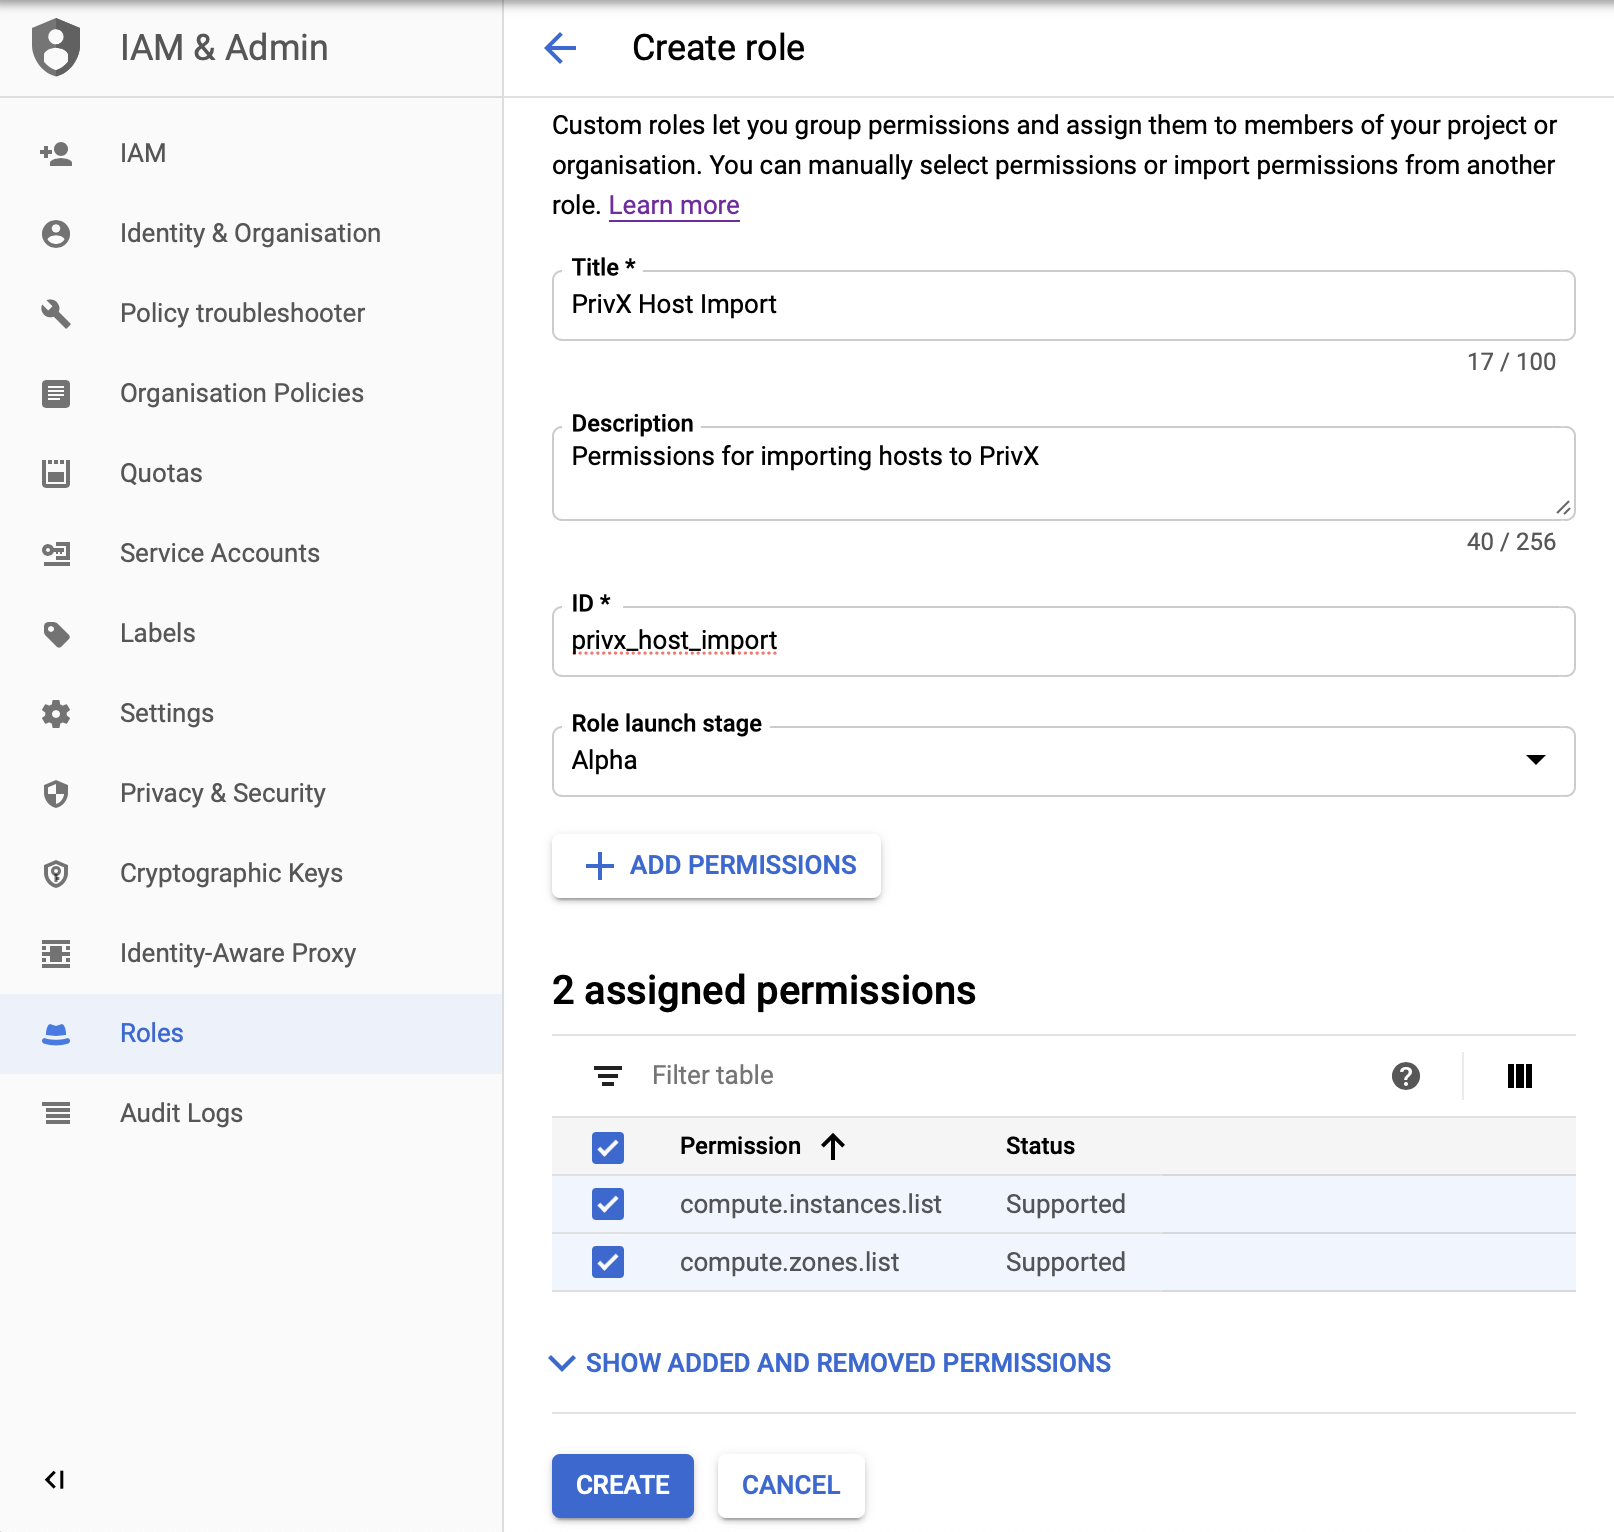
Task: Click the Privacy & Security shield icon
Action: (56, 793)
